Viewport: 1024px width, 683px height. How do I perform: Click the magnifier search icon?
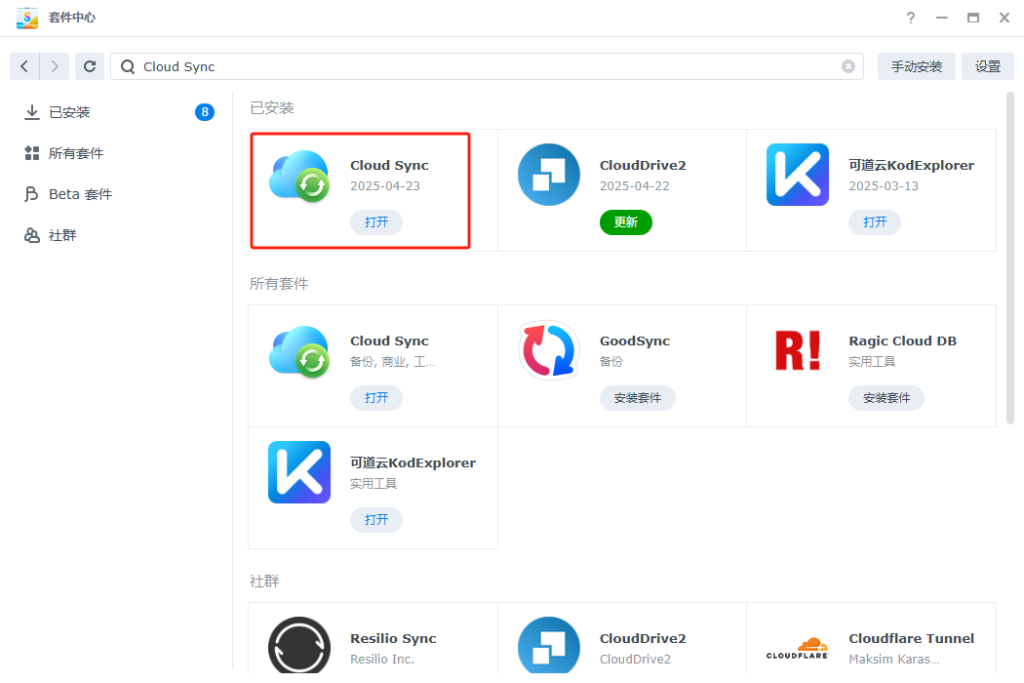tap(128, 67)
